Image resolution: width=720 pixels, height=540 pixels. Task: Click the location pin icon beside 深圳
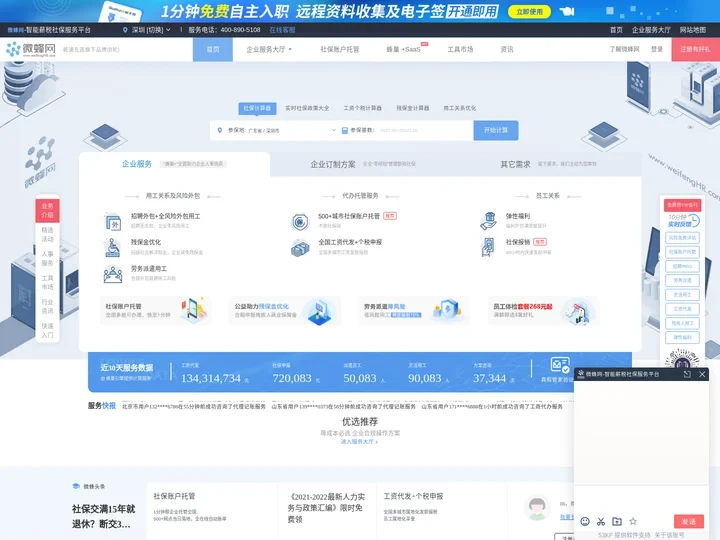125,30
